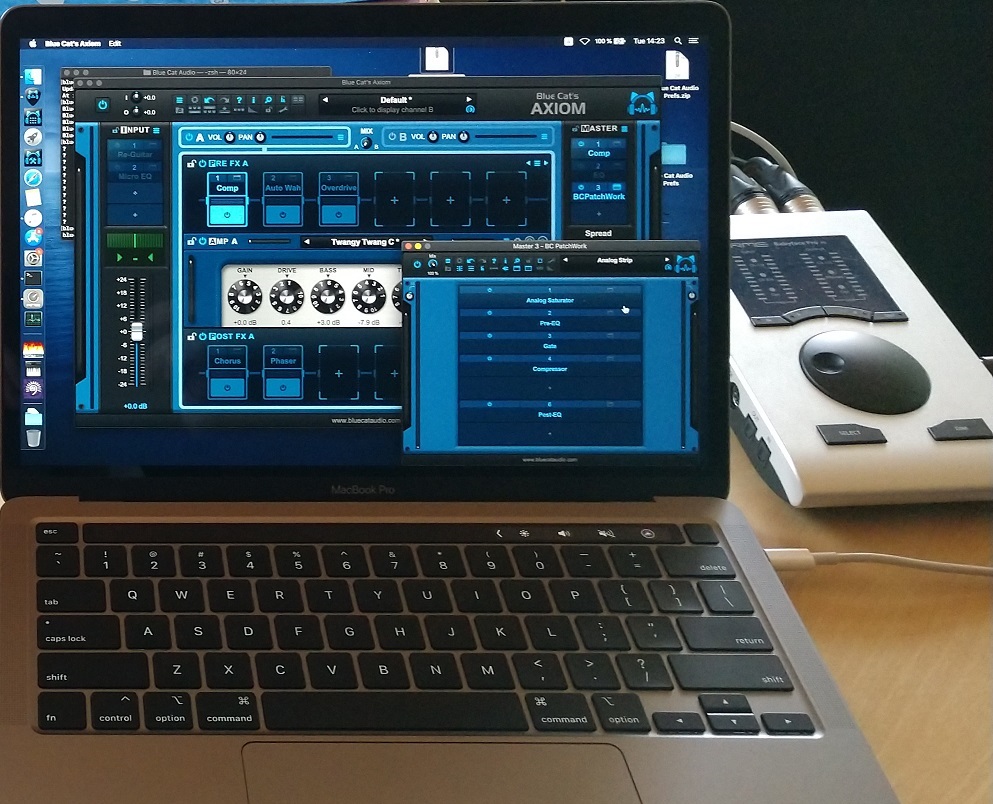Image resolution: width=993 pixels, height=804 pixels.
Task: Click the lock icon beside PRE FX A
Action: tap(191, 163)
